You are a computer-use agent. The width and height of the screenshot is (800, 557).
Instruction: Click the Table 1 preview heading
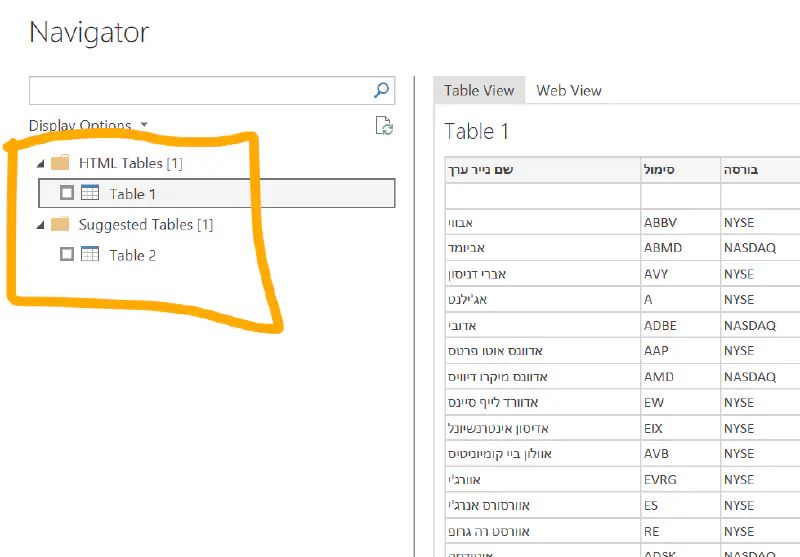tap(477, 131)
